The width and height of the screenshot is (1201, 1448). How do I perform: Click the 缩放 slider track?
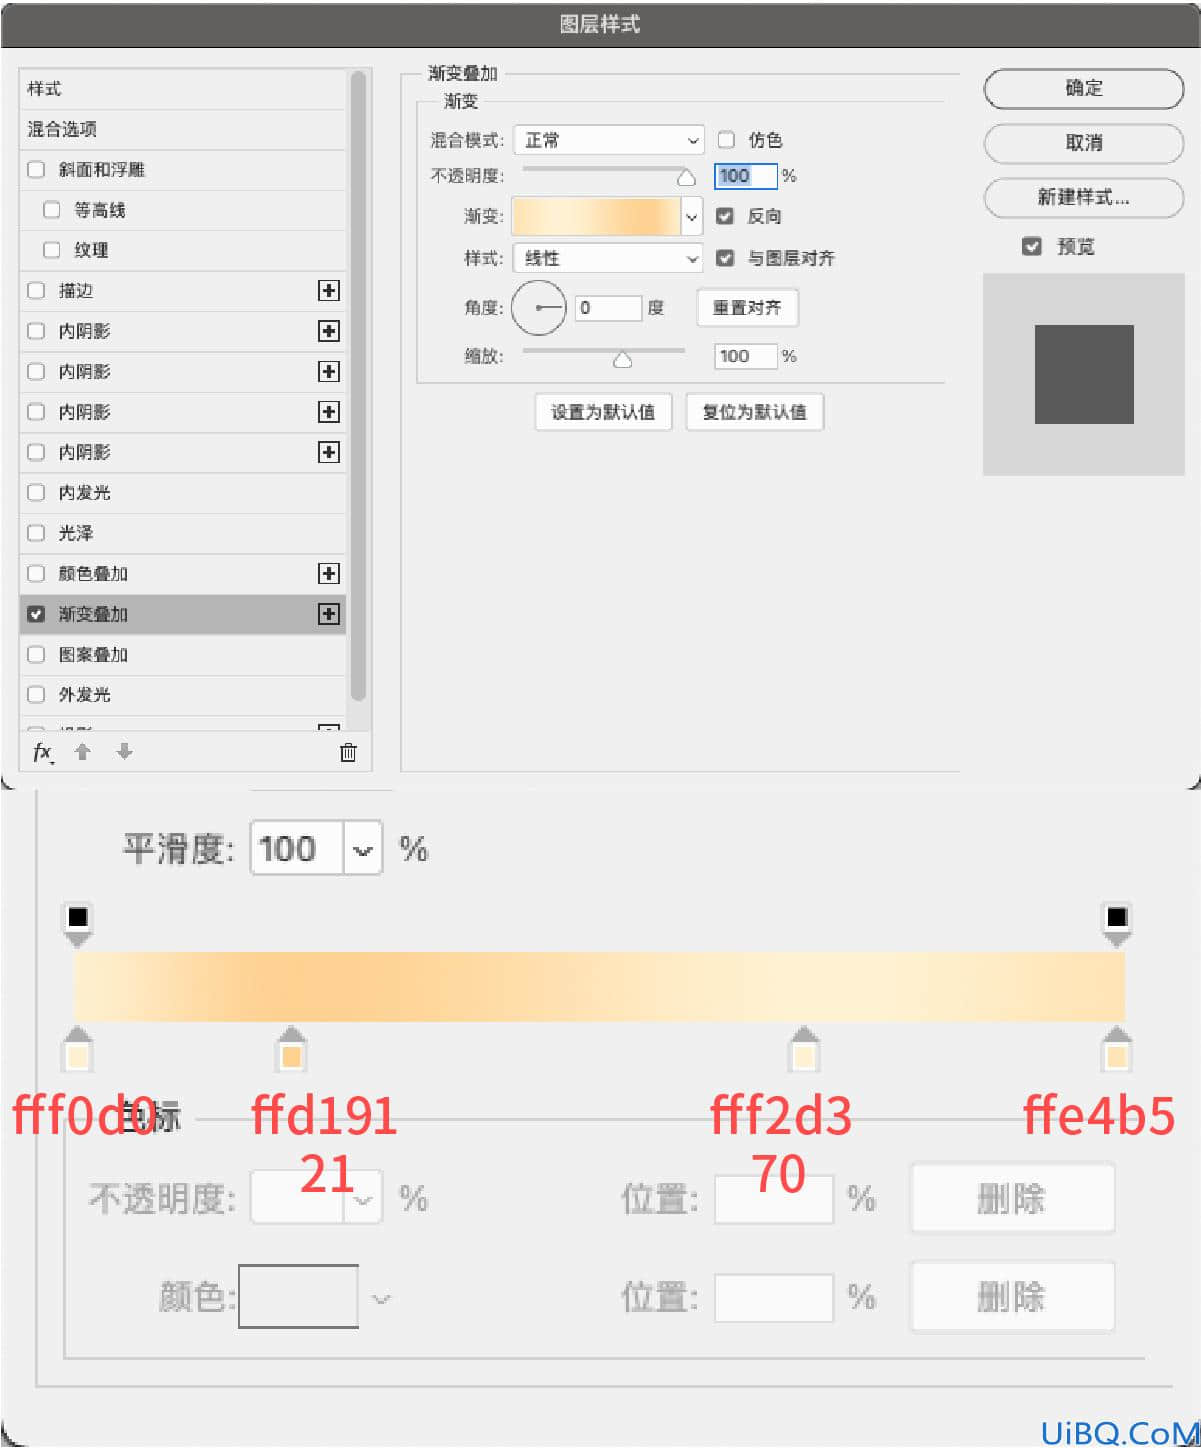click(604, 351)
